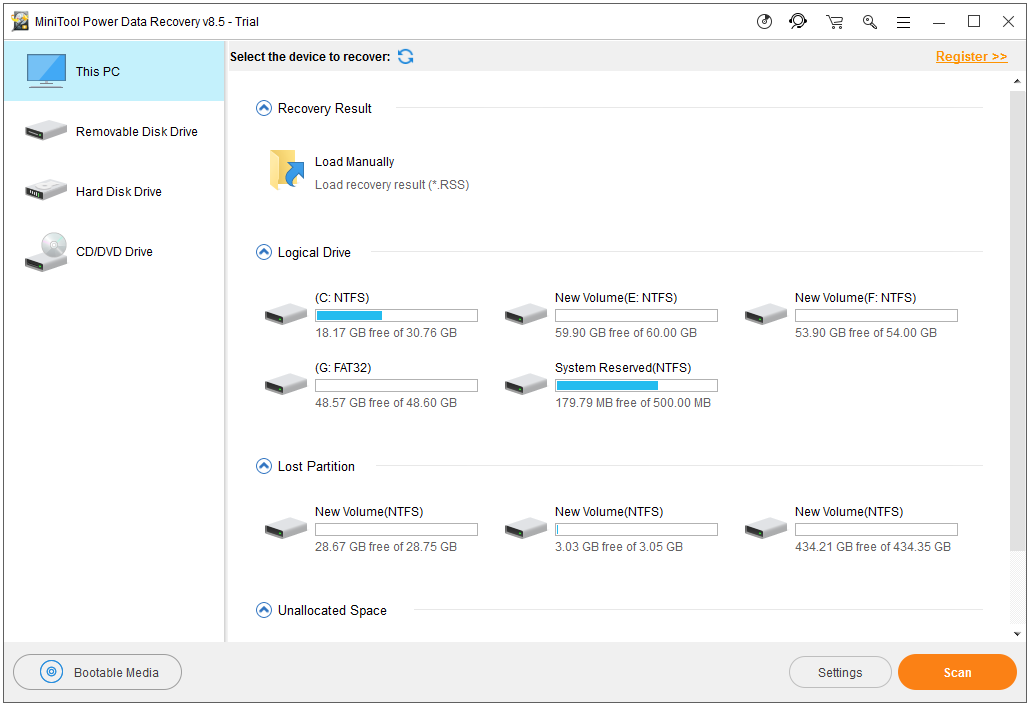Image resolution: width=1030 pixels, height=707 pixels.
Task: Switch to Removable Disk Drive tab
Action: [114, 131]
